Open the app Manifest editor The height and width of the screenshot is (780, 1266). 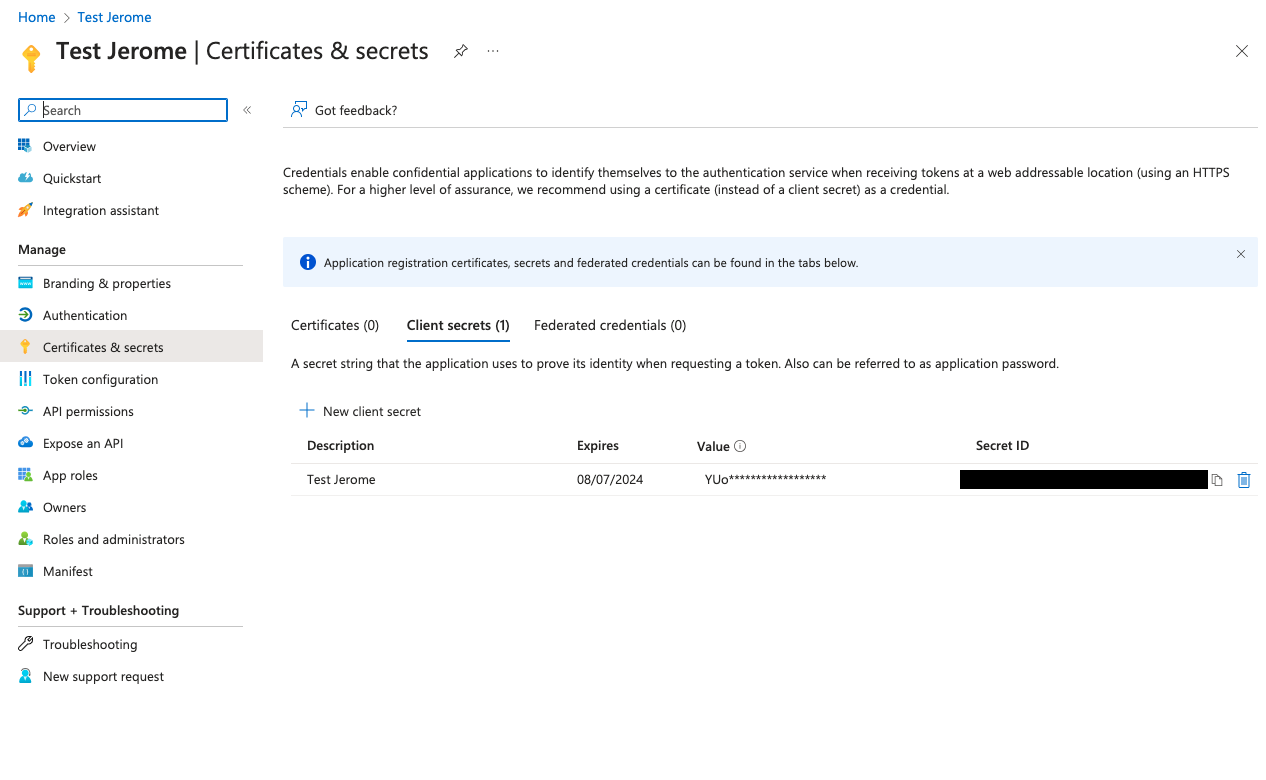click(x=67, y=571)
